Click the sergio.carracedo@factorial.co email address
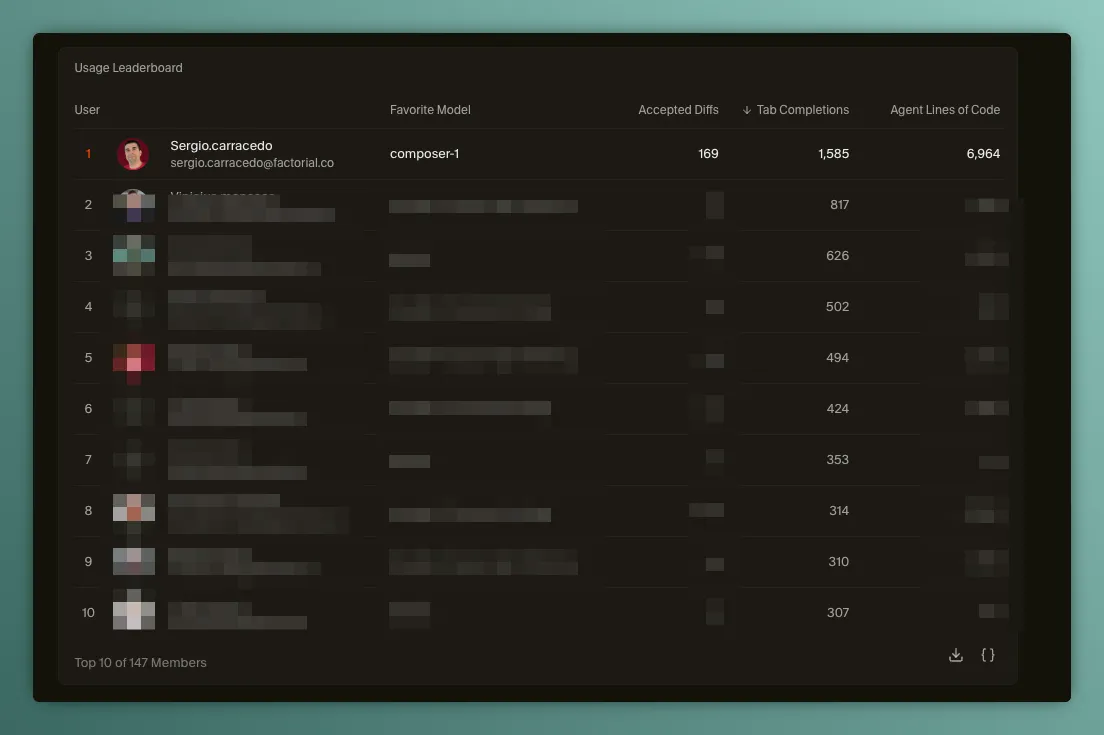 [x=252, y=163]
